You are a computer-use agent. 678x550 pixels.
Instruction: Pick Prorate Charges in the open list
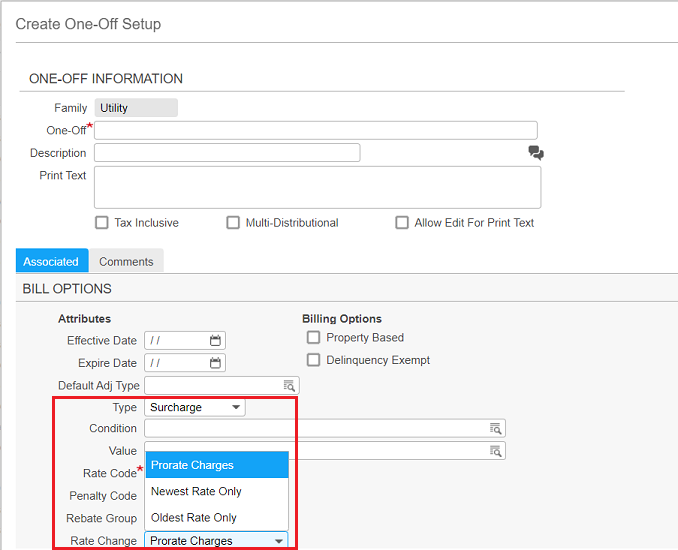(193, 465)
